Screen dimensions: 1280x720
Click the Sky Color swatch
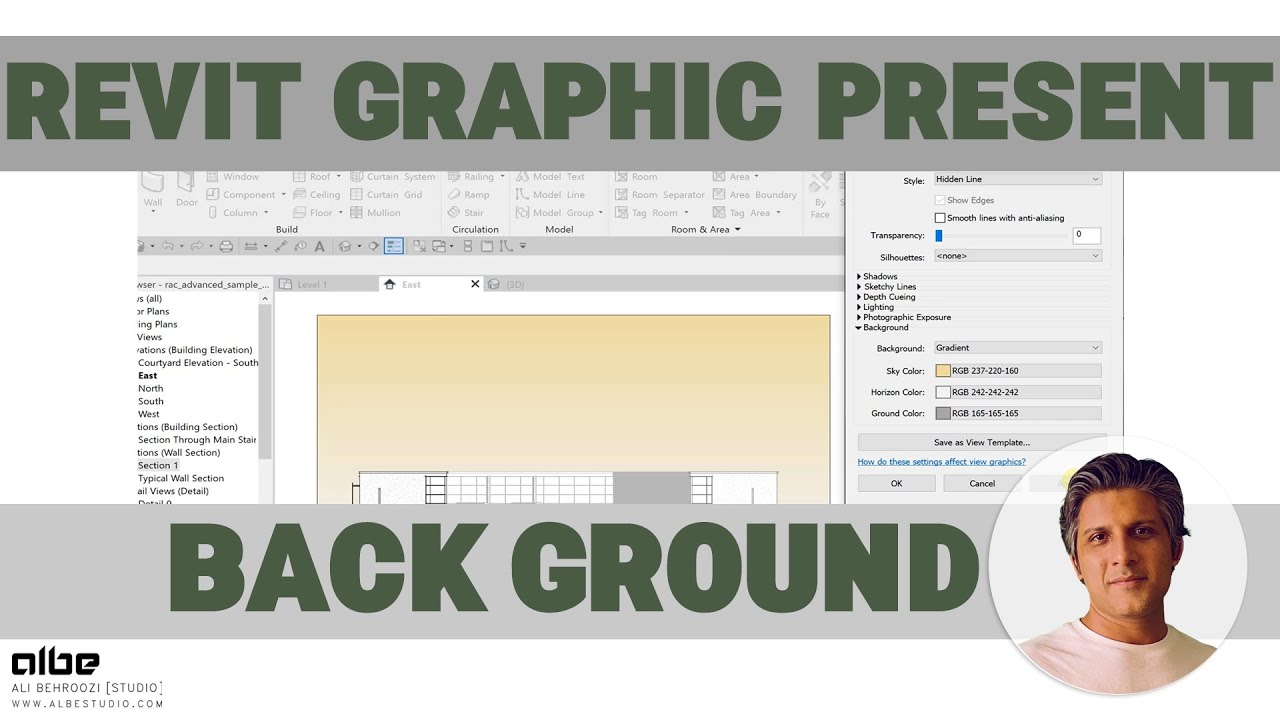point(943,371)
